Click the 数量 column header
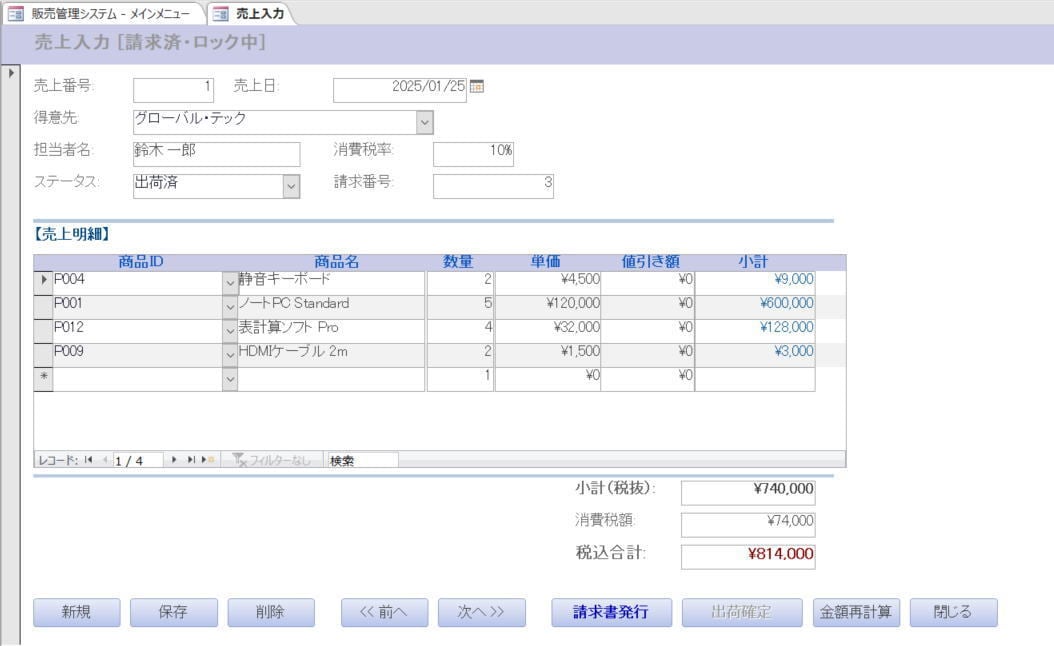This screenshot has height=646, width=1054. pos(458,262)
